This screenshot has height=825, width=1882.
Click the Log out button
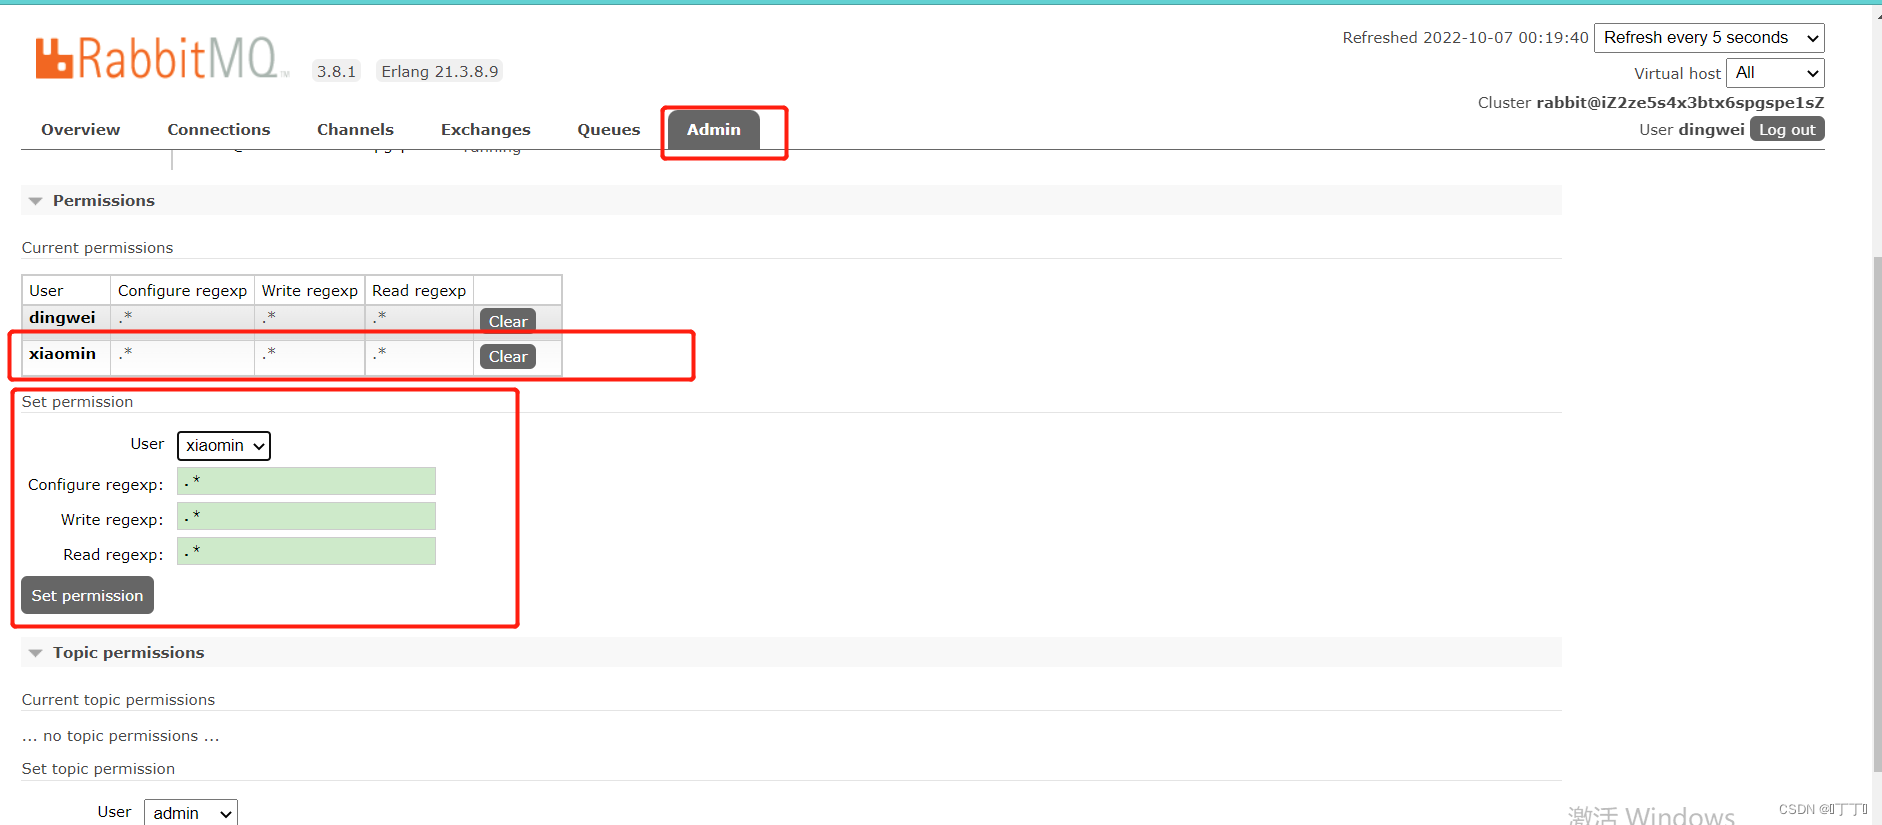pos(1787,129)
